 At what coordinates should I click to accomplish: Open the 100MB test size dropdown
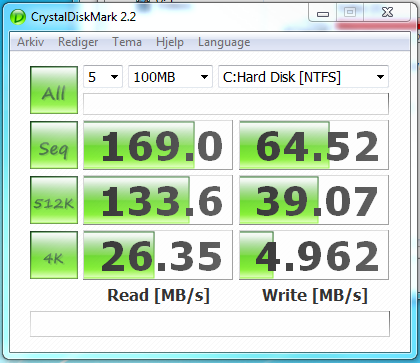click(x=170, y=77)
